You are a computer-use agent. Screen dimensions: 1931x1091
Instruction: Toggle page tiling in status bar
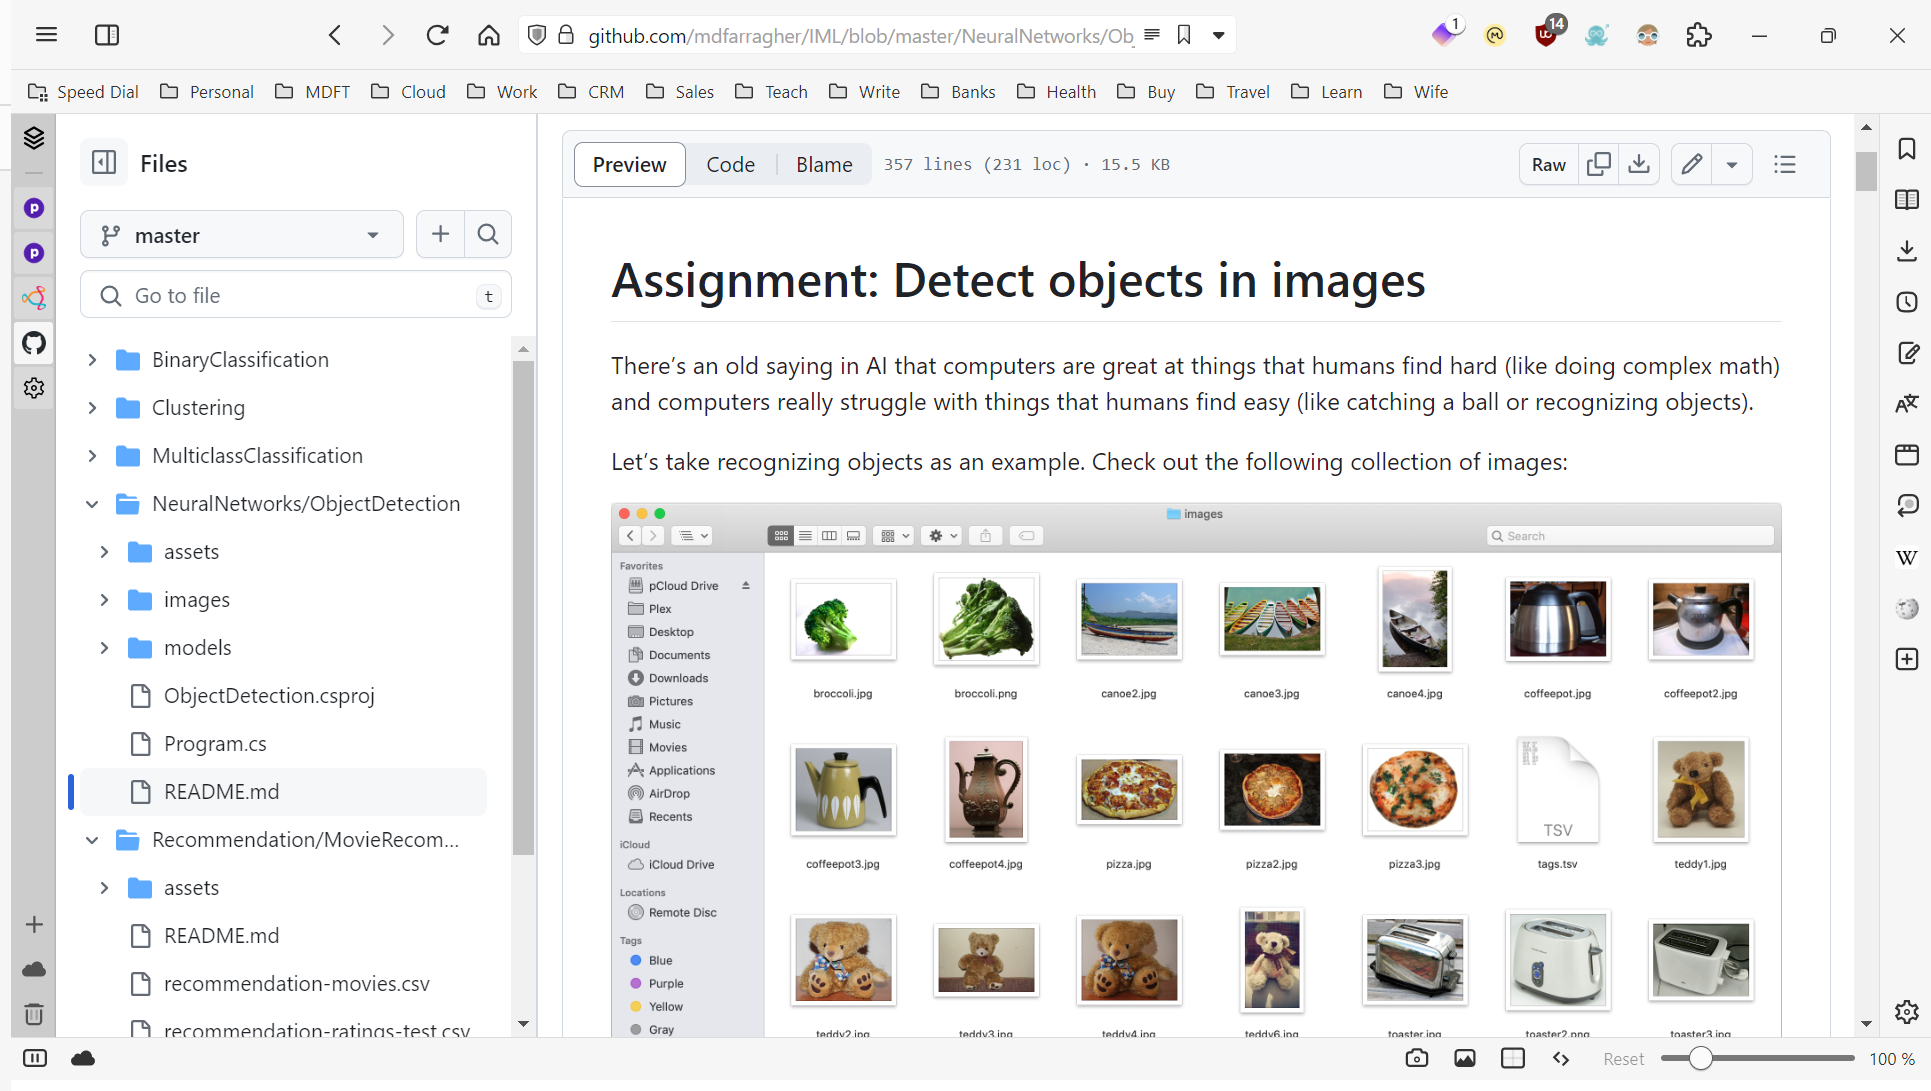(1513, 1058)
